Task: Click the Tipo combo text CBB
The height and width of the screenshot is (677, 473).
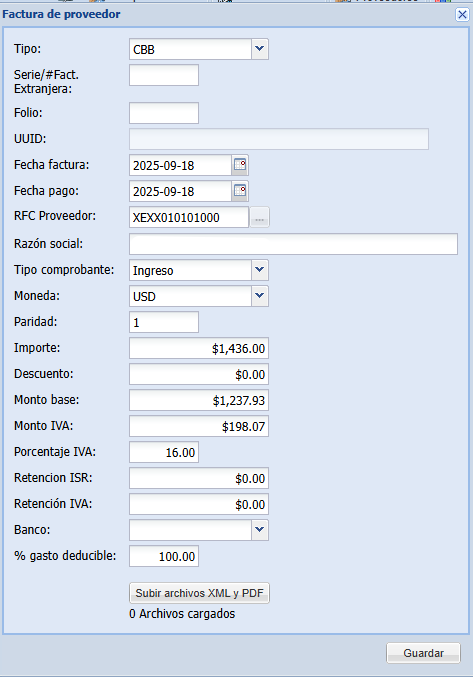Action: (x=190, y=49)
